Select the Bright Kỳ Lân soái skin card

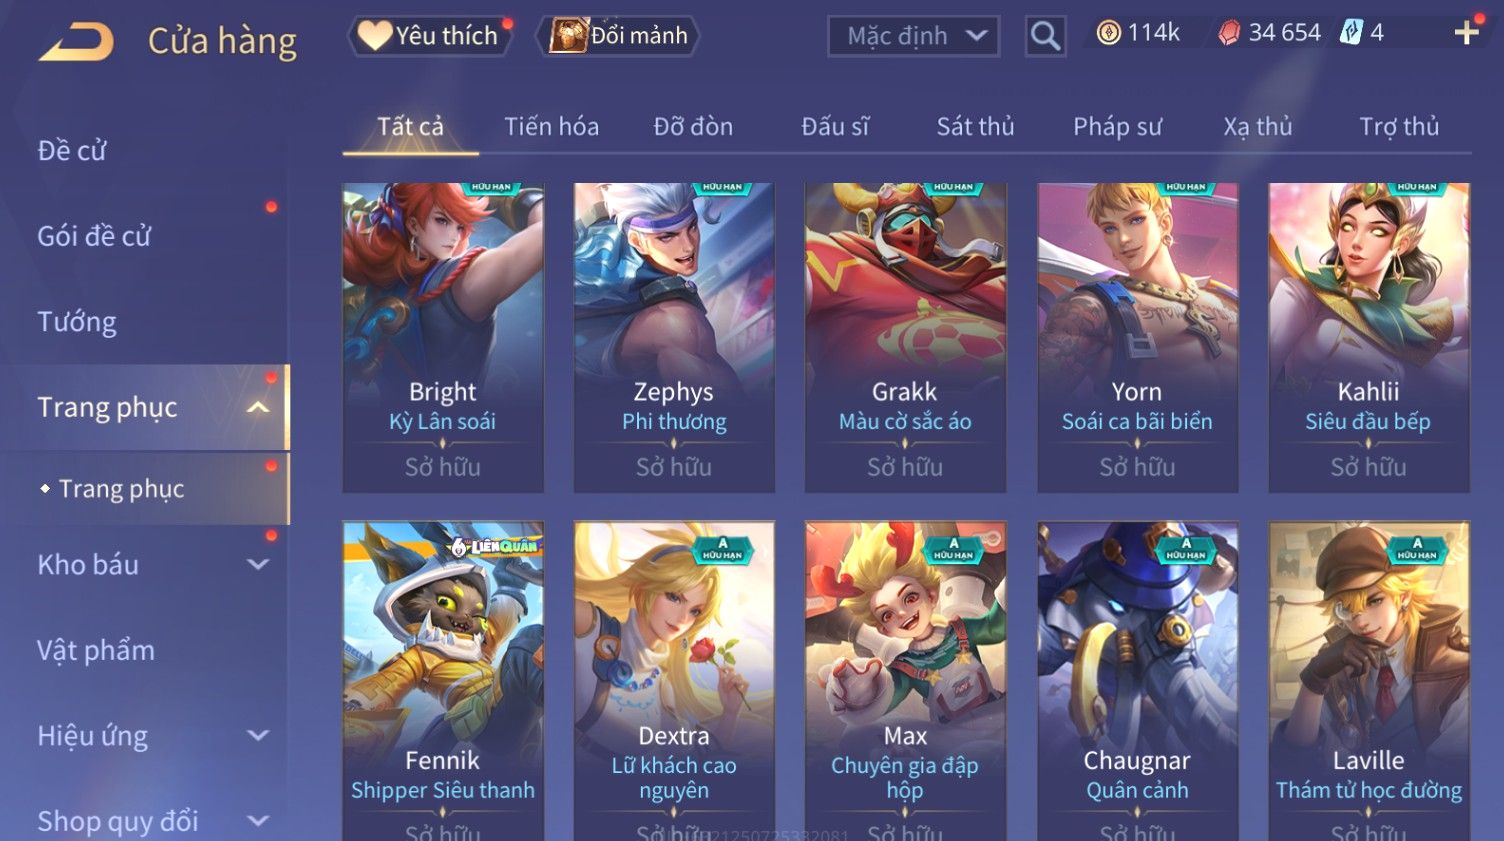443,337
